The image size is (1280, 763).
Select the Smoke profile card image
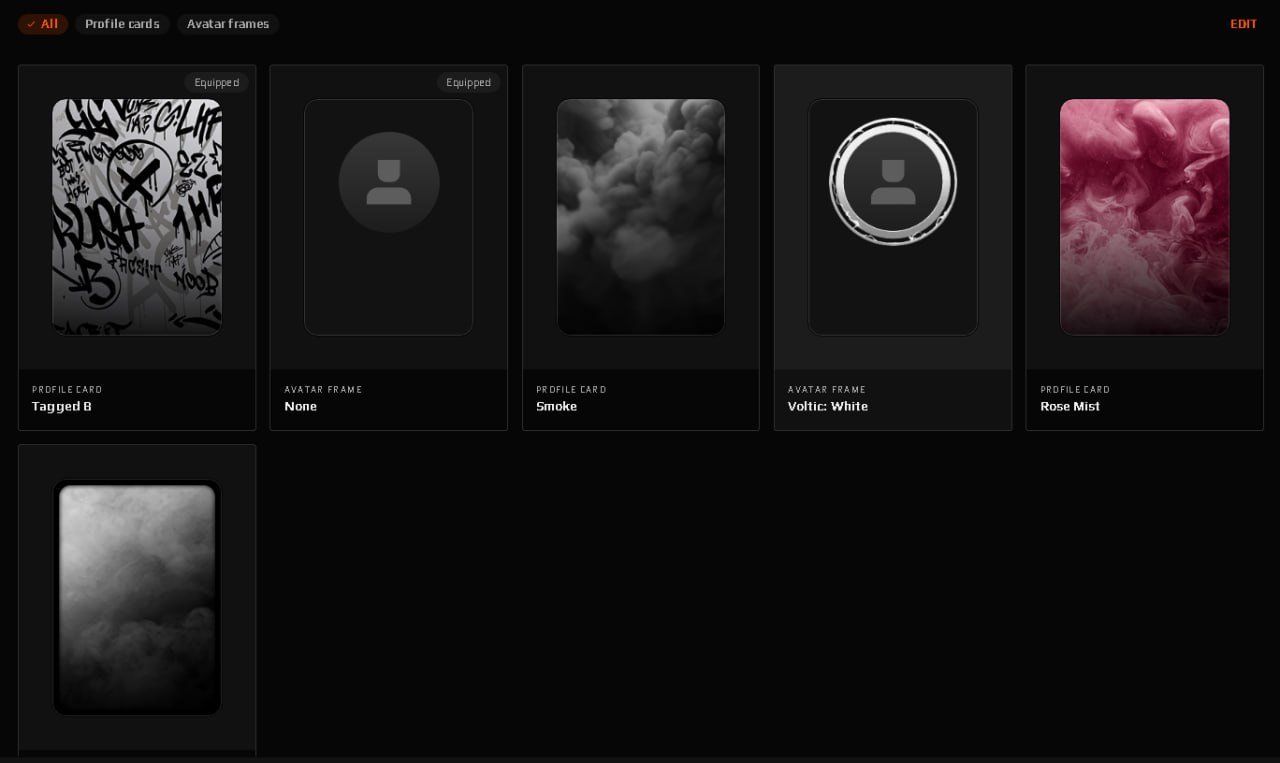tap(641, 217)
